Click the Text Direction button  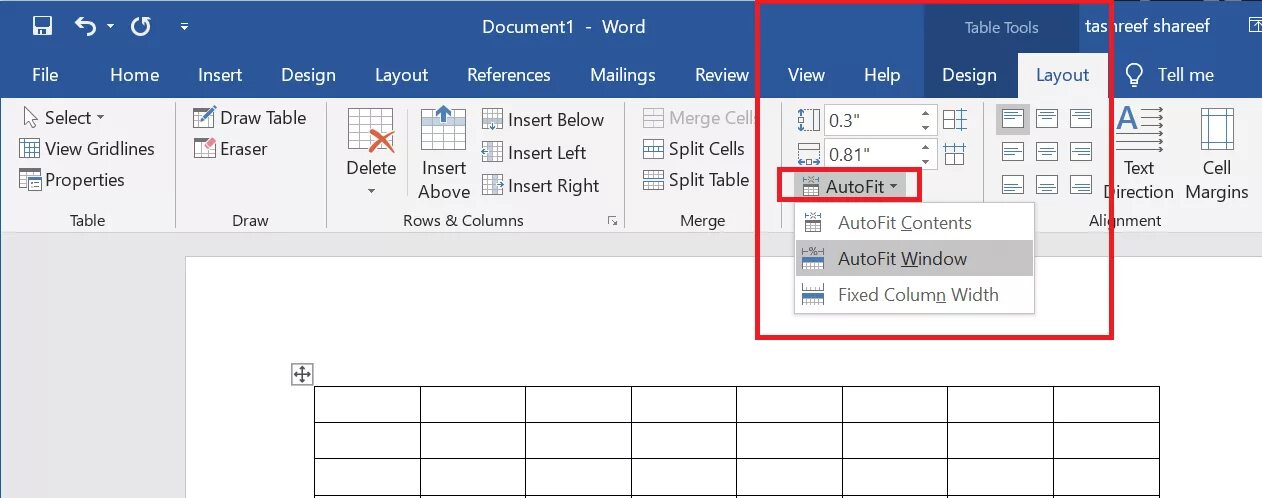click(1139, 154)
